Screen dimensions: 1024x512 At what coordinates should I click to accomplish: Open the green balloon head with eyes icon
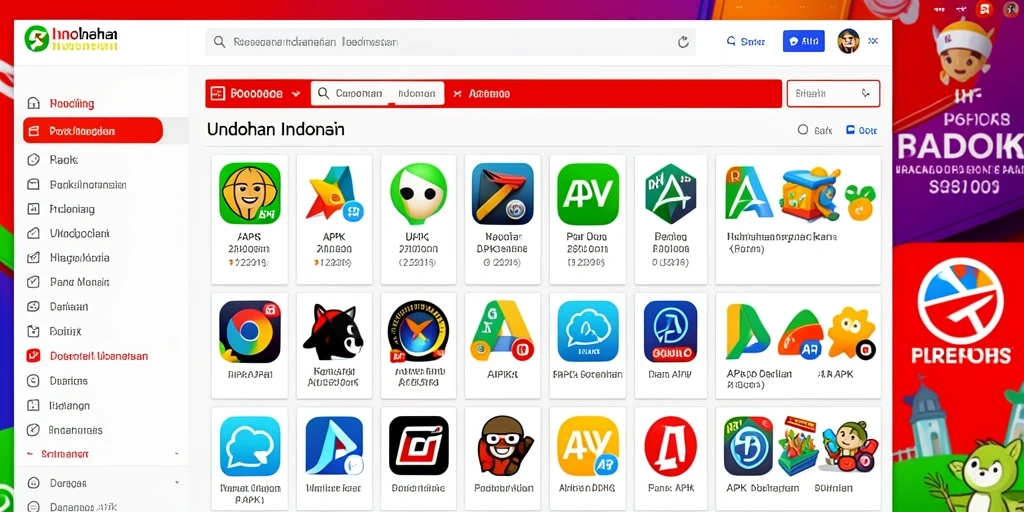[x=418, y=193]
